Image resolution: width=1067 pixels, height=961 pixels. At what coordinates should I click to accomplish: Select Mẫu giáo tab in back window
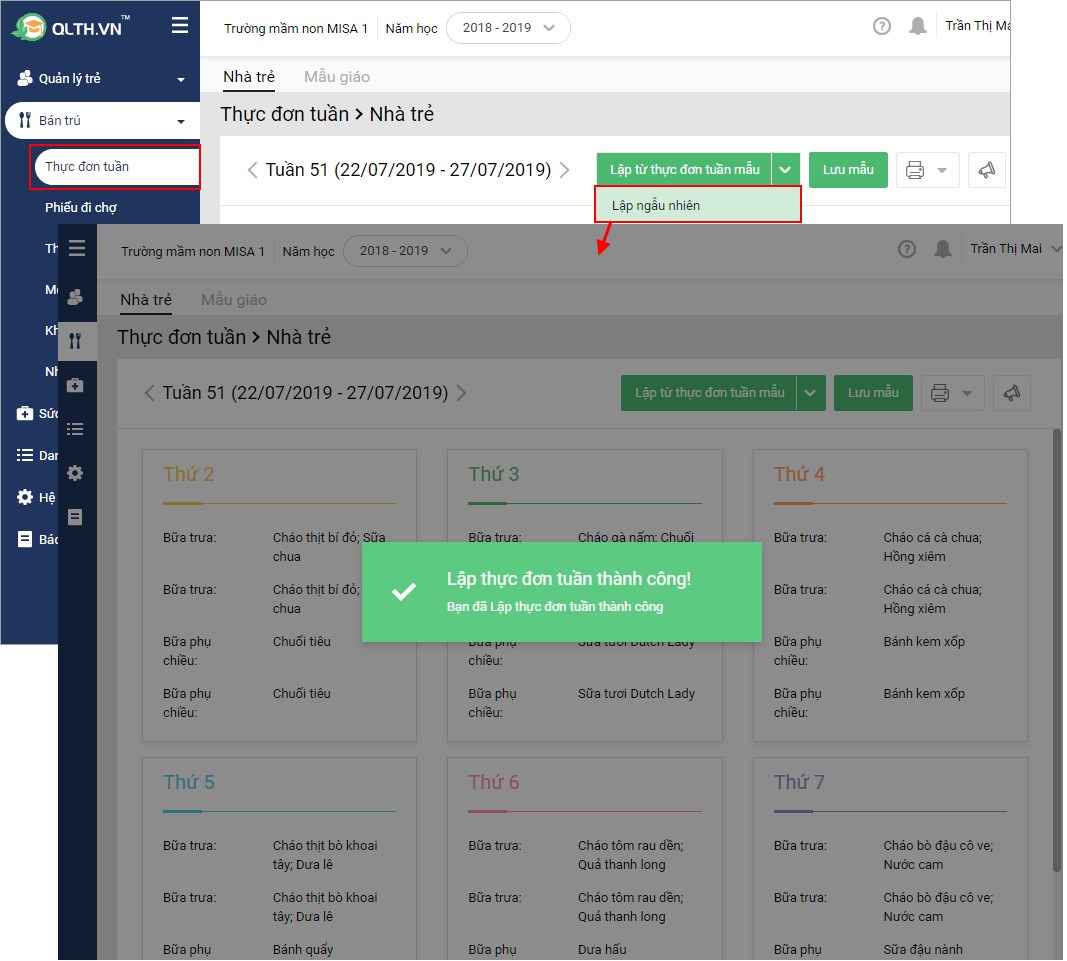[x=337, y=77]
